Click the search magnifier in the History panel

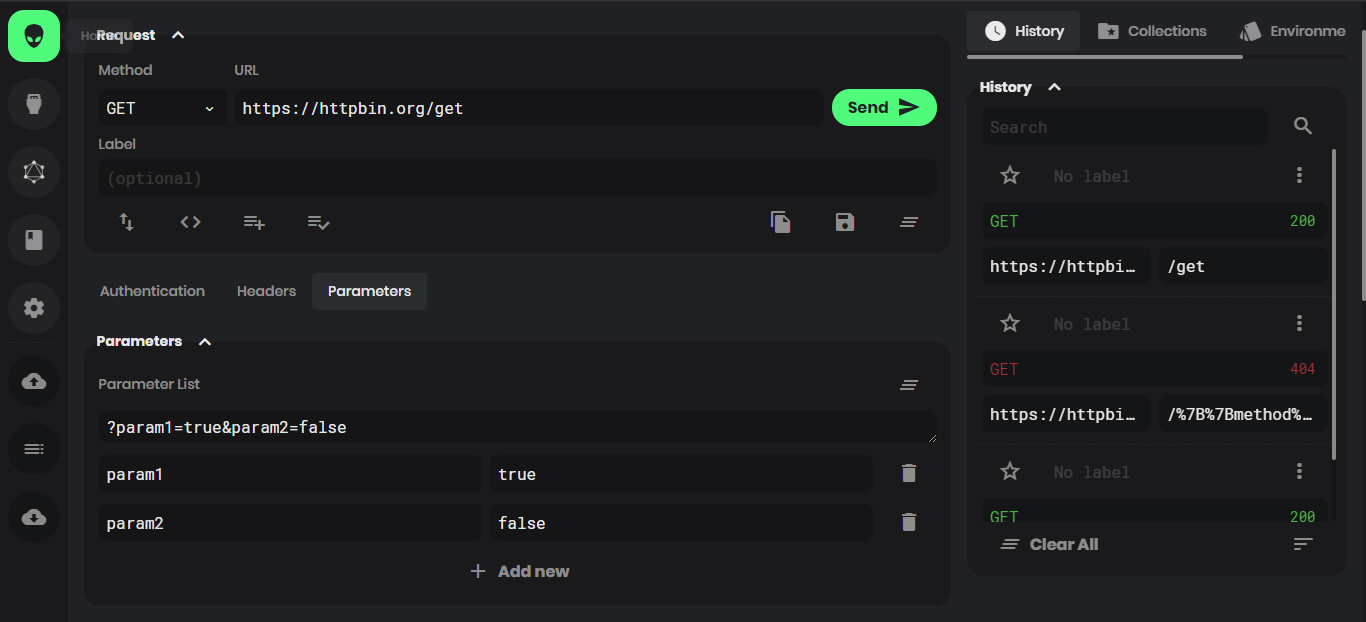pyautogui.click(x=1303, y=126)
